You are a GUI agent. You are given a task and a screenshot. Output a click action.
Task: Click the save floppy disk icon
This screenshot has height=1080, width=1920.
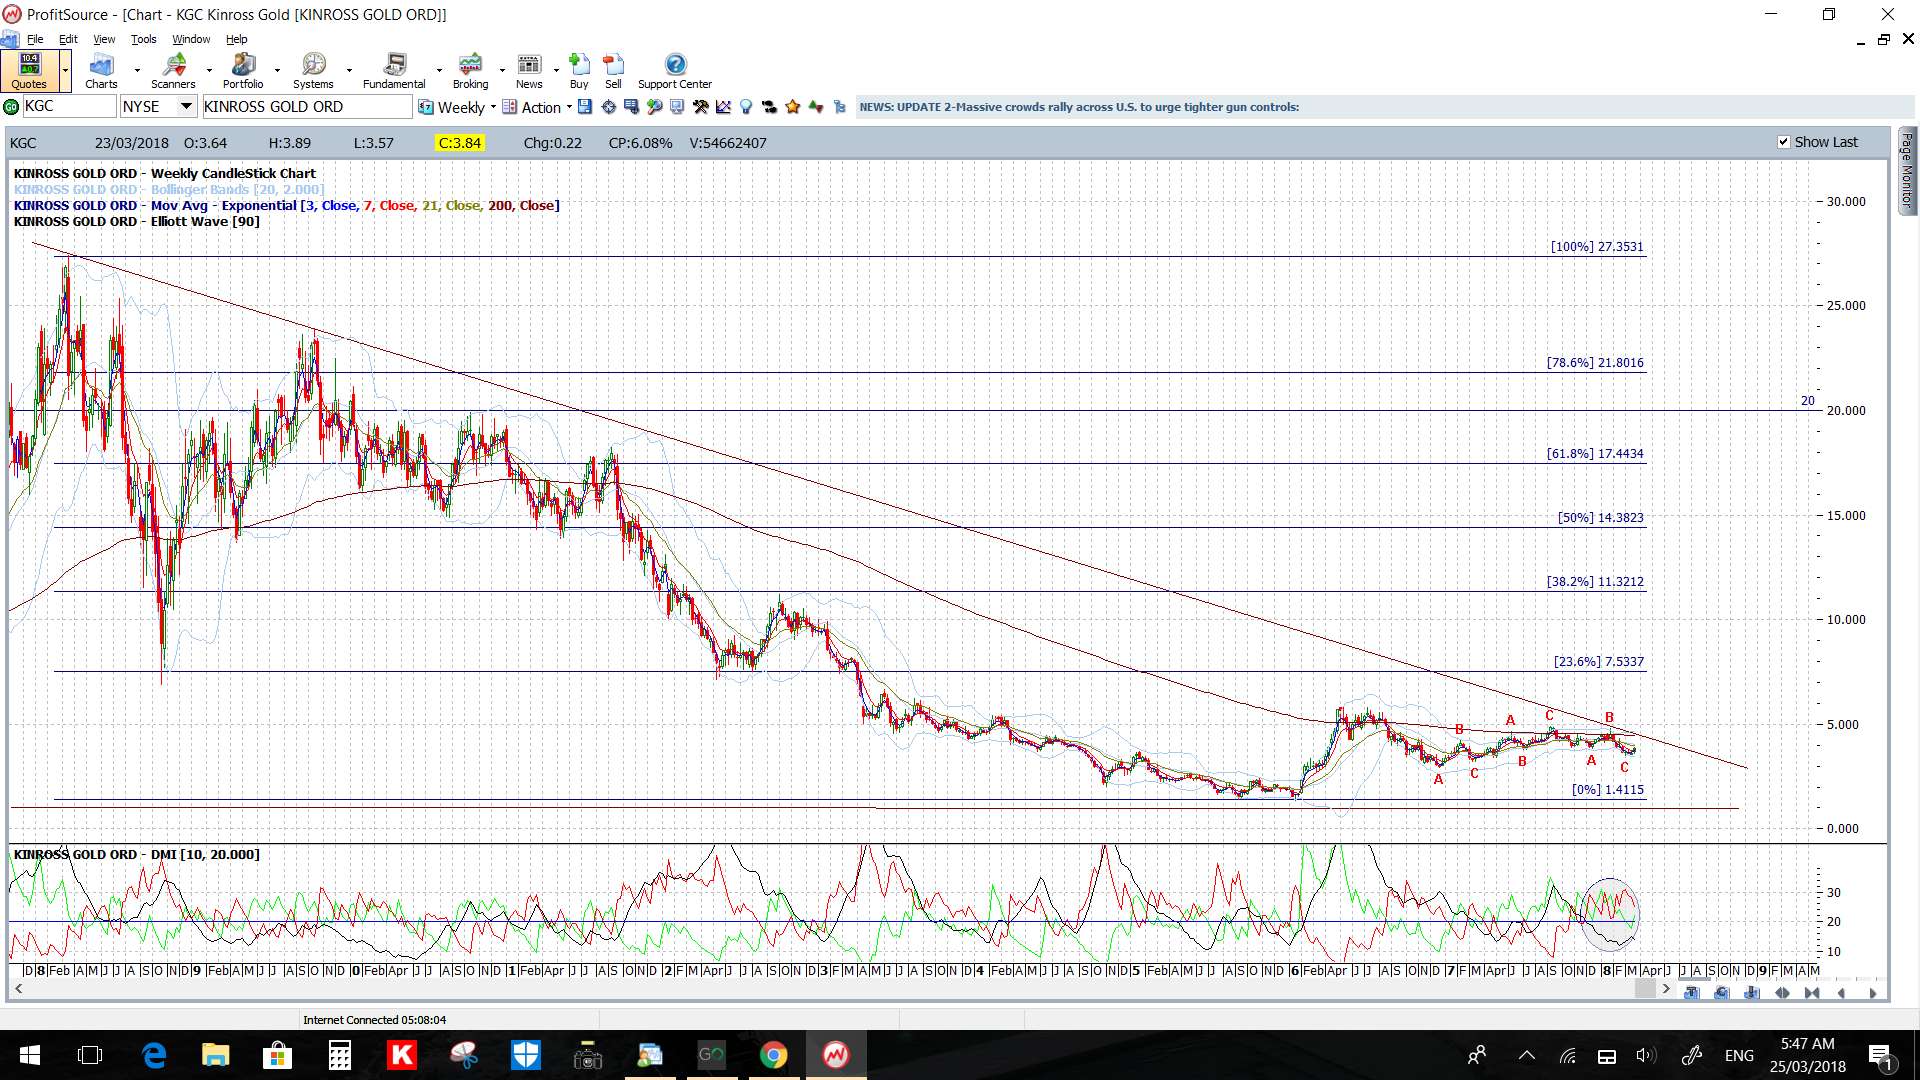click(585, 107)
